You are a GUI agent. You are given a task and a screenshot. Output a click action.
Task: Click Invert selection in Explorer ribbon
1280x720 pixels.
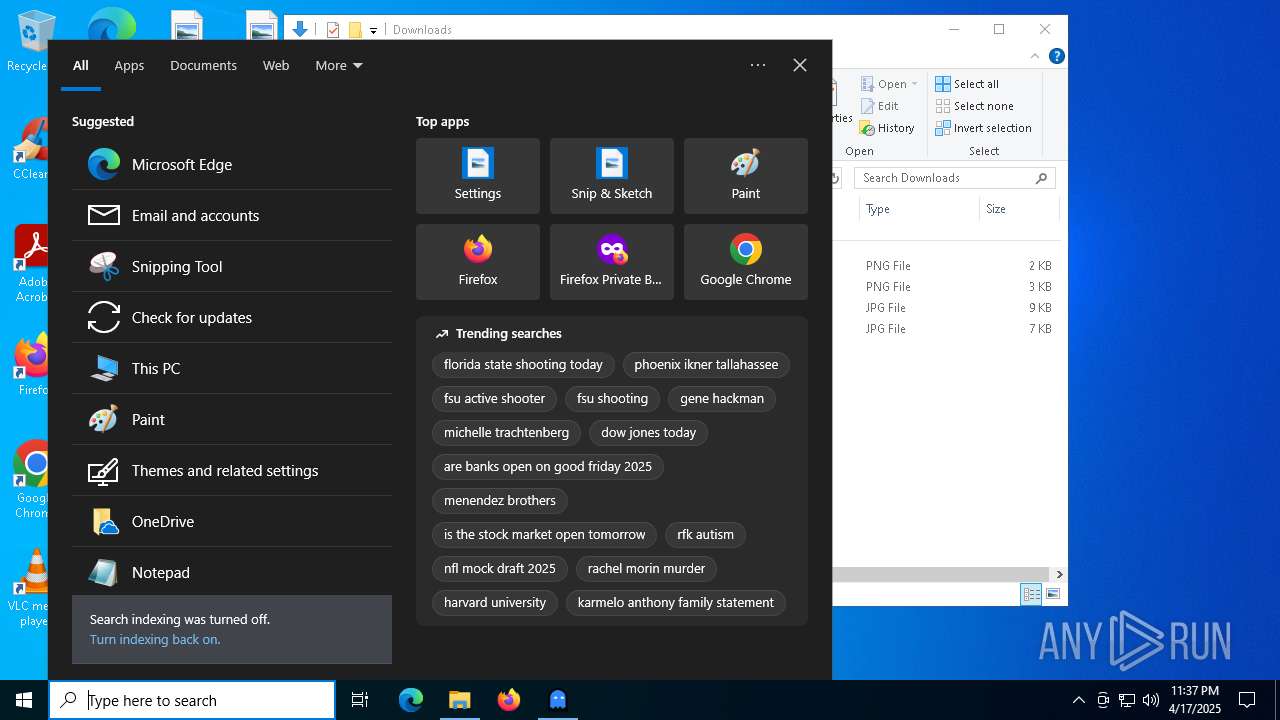point(983,128)
